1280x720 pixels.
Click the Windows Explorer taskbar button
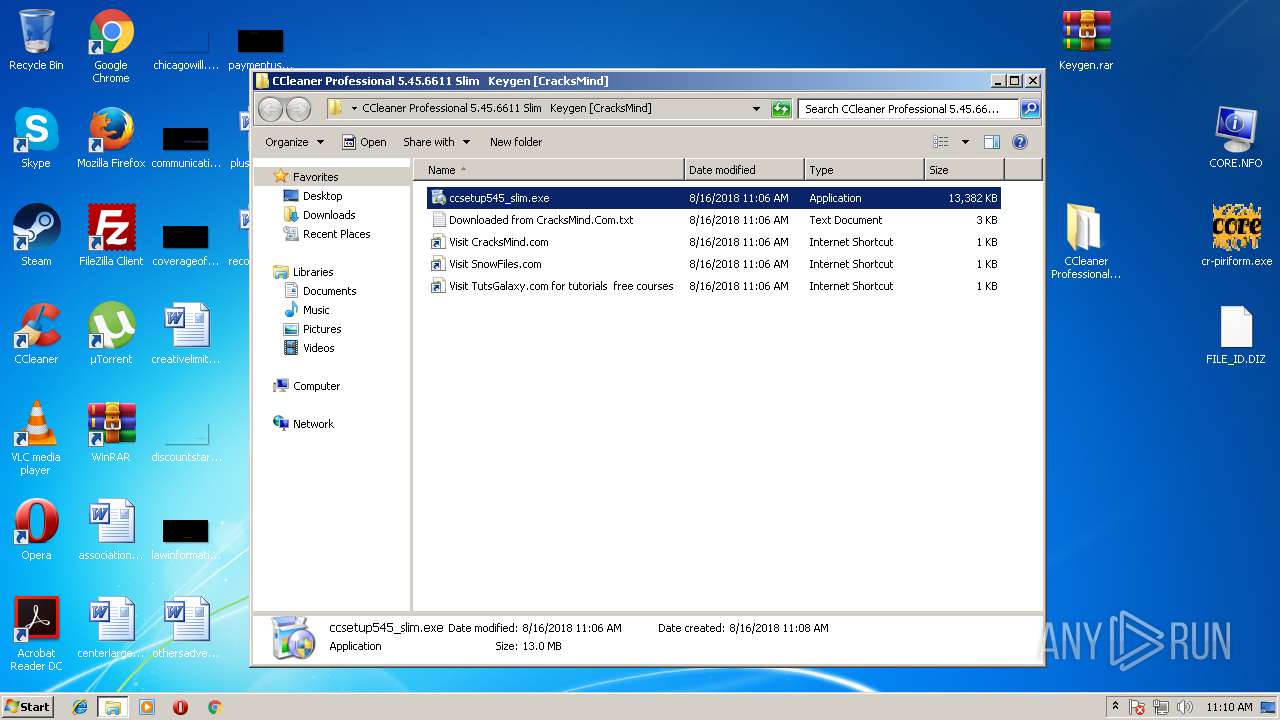coord(112,707)
